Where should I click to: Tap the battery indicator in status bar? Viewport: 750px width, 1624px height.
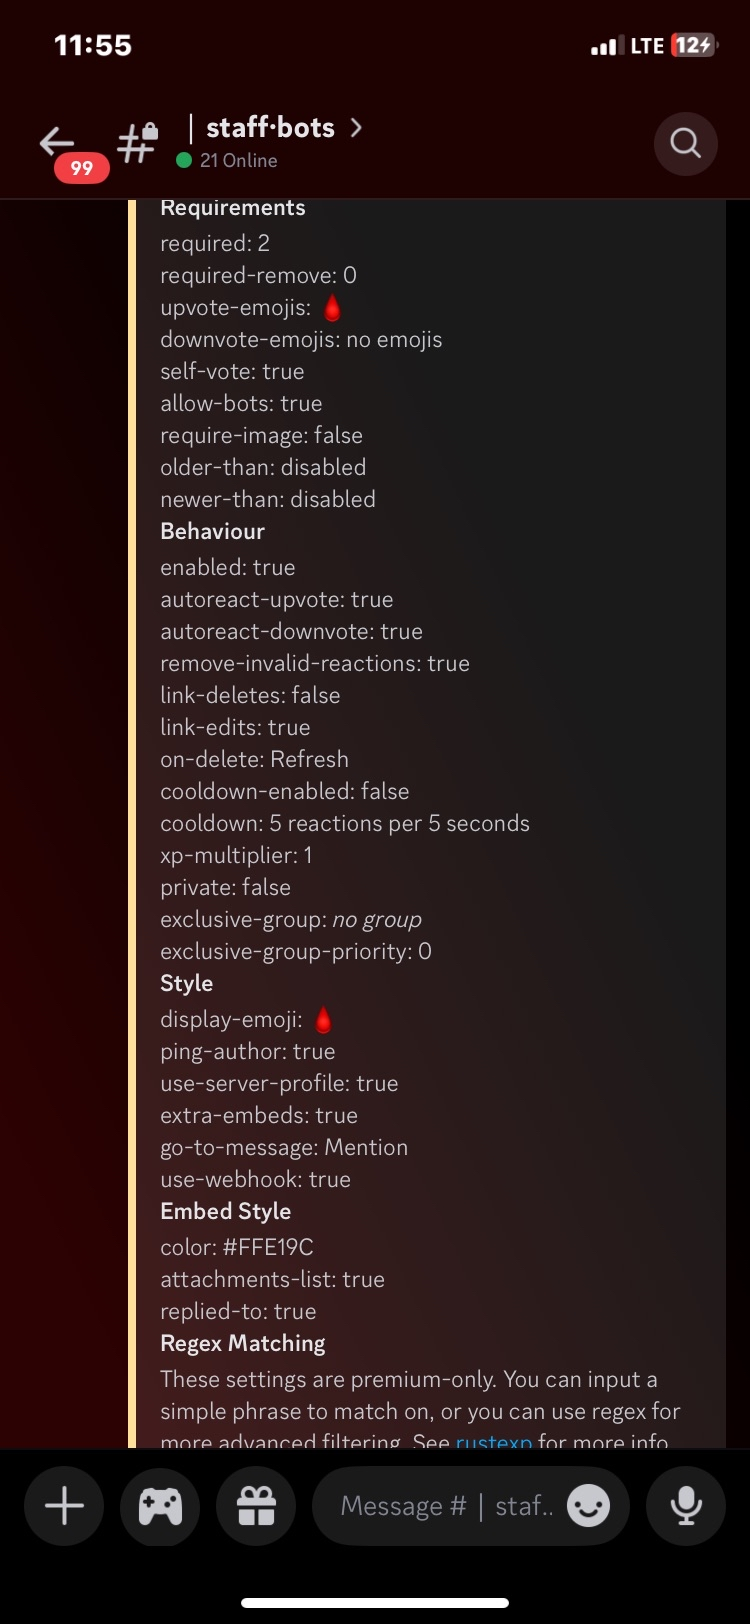click(x=693, y=45)
